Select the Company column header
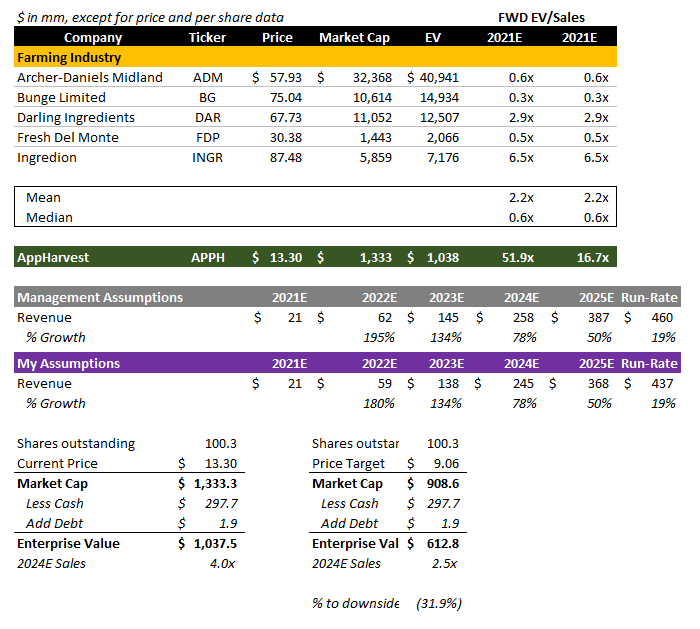The width and height of the screenshot is (700, 629). (93, 37)
